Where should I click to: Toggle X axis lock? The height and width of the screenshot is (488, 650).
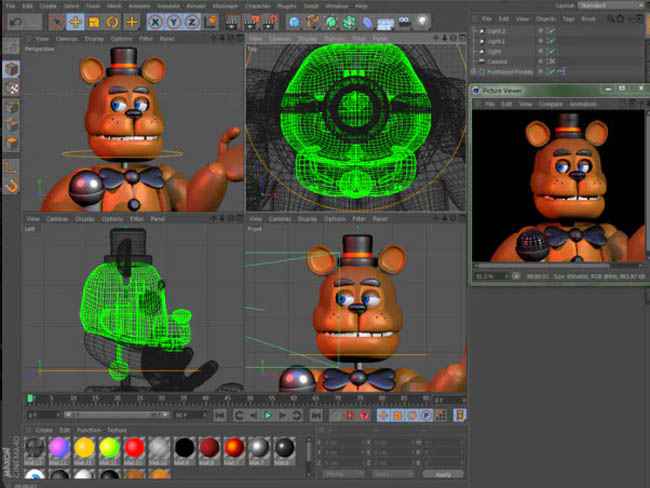(155, 22)
